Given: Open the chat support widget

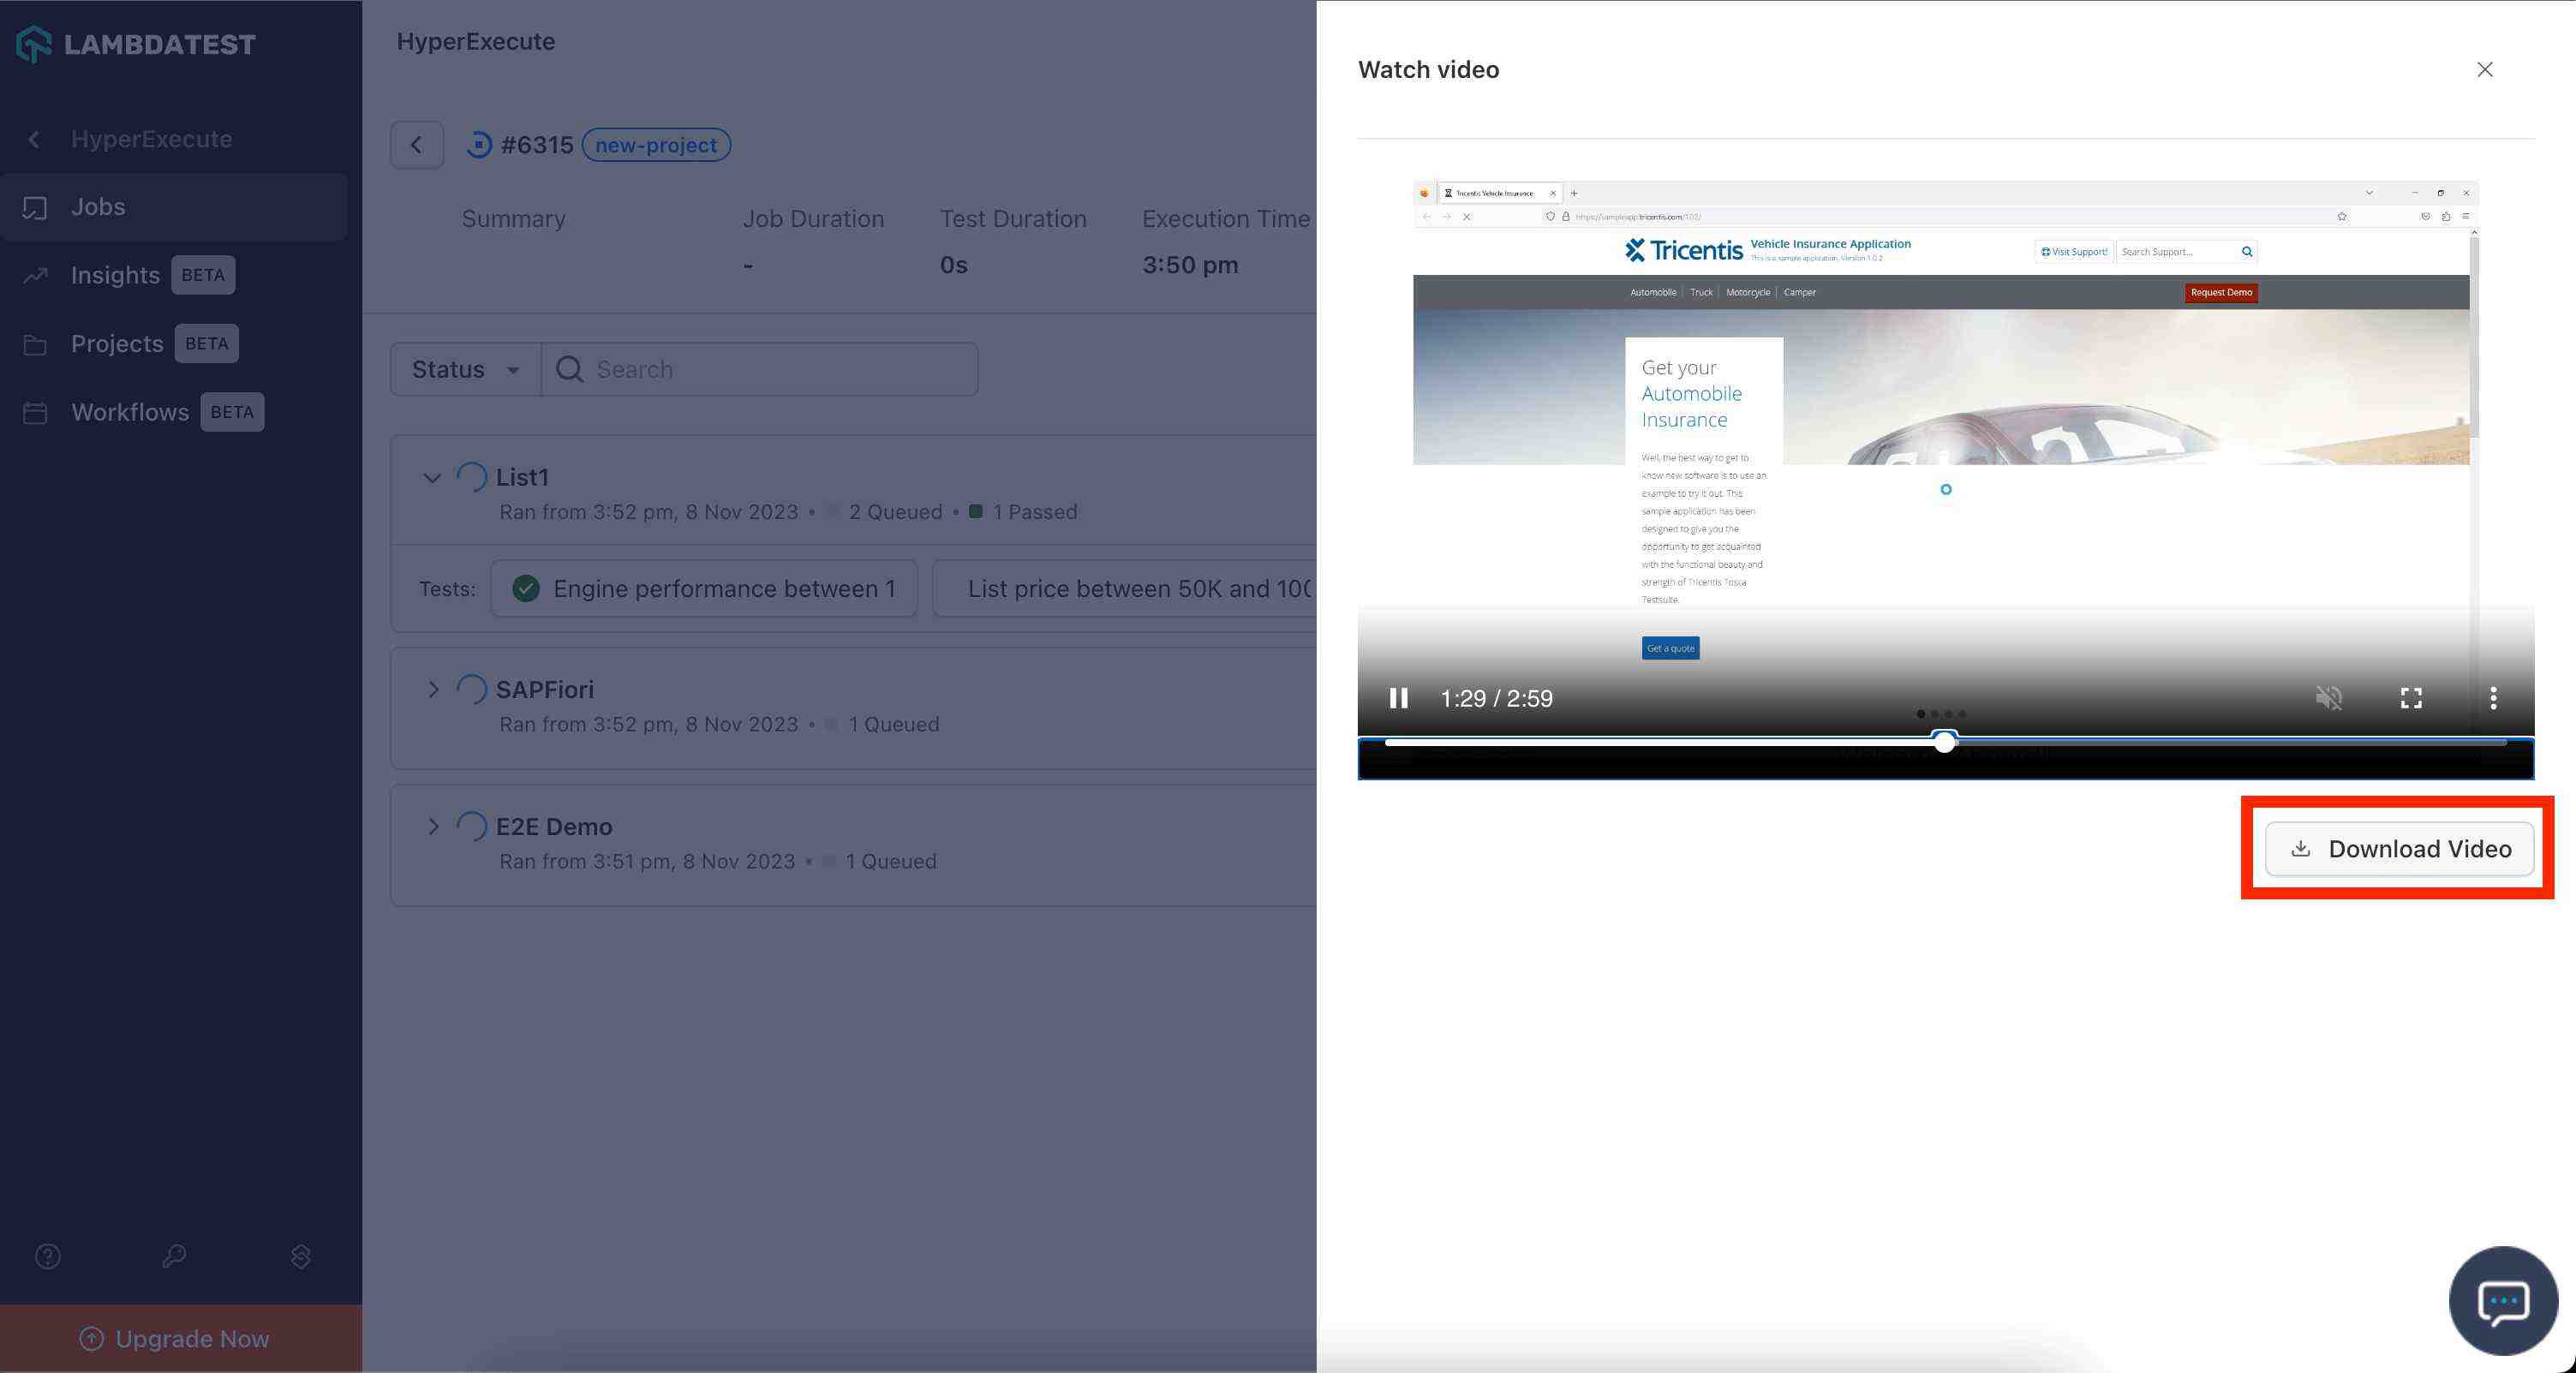Looking at the screenshot, I should [2502, 1301].
